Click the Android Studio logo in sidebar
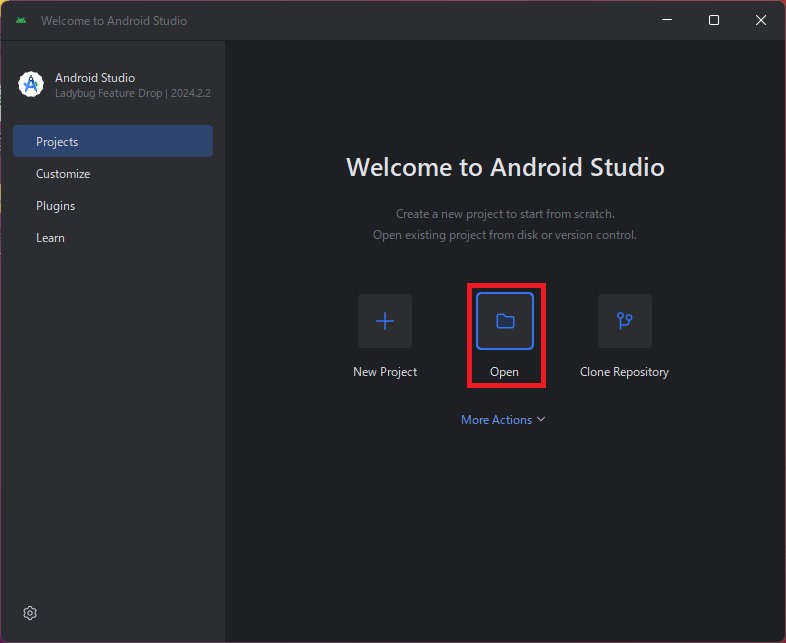 coord(32,85)
